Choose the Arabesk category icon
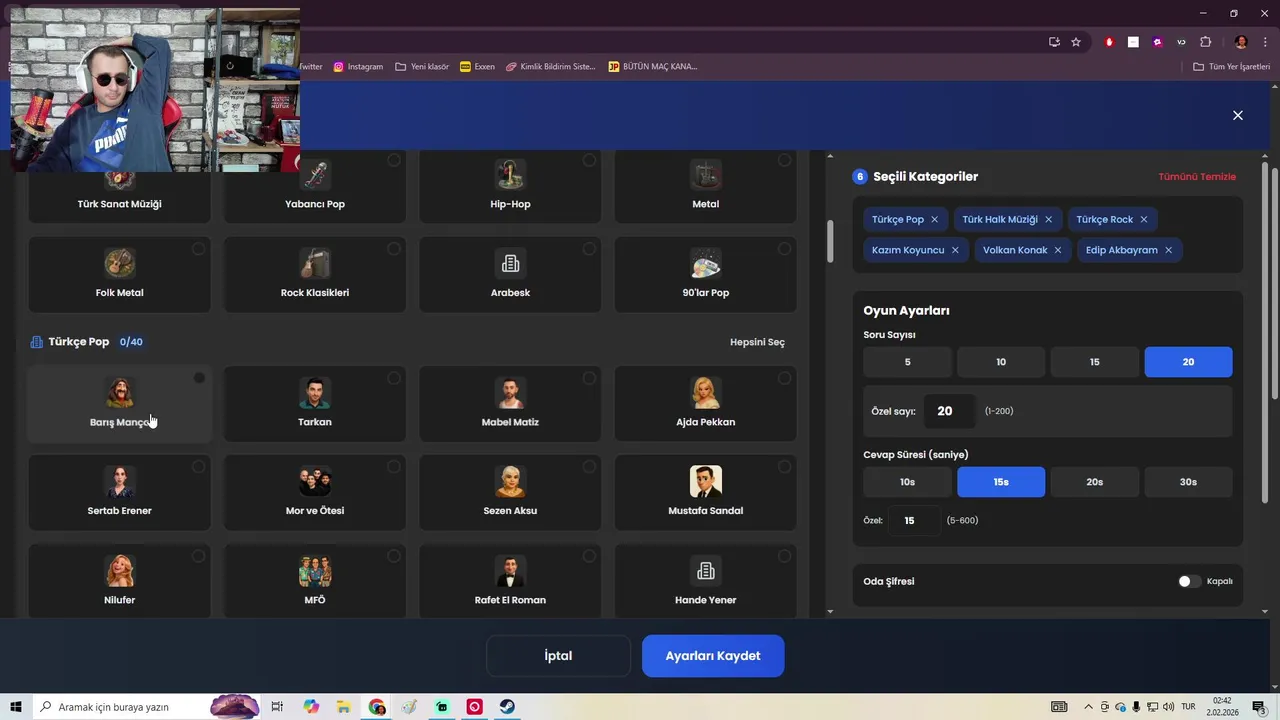Viewport: 1280px width, 720px height. [510, 264]
